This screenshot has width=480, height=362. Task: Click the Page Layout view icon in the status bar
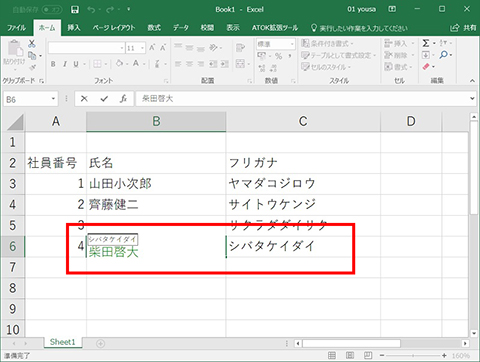350,355
